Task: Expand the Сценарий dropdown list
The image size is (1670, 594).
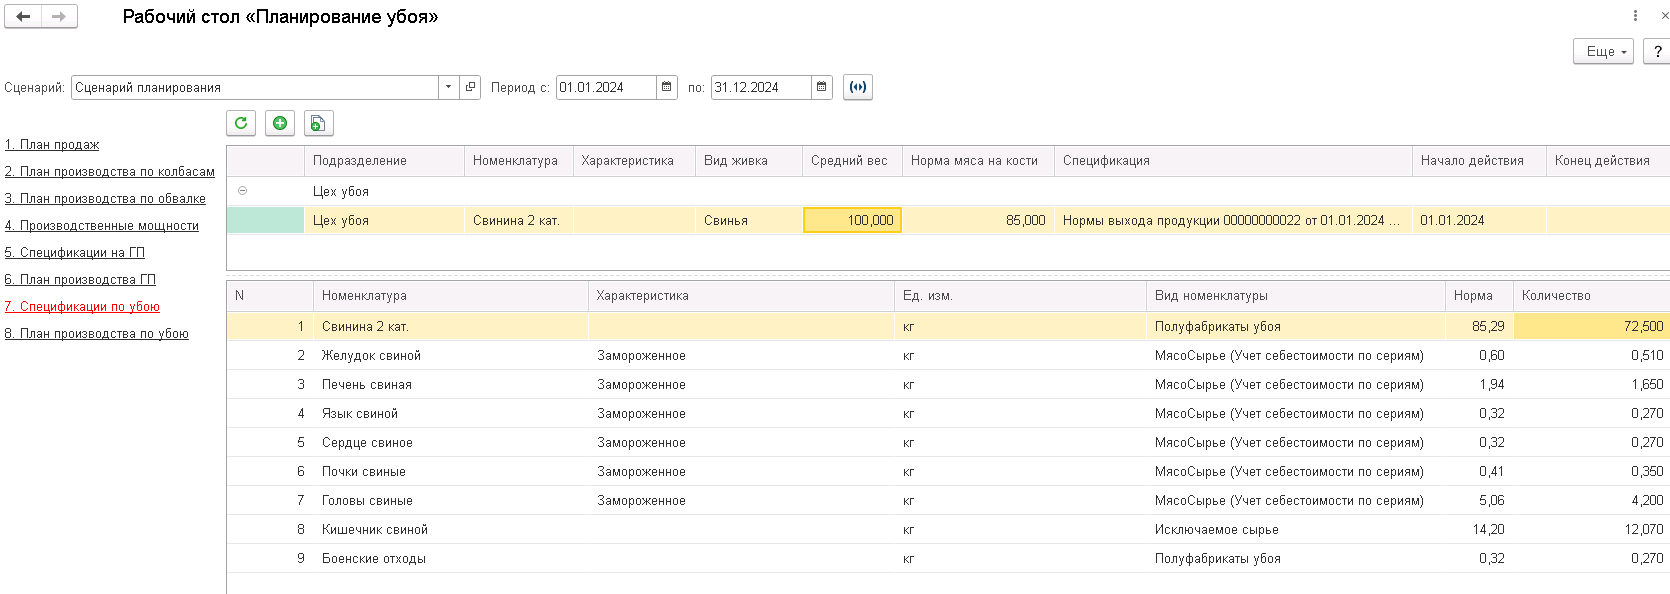Action: click(x=448, y=87)
